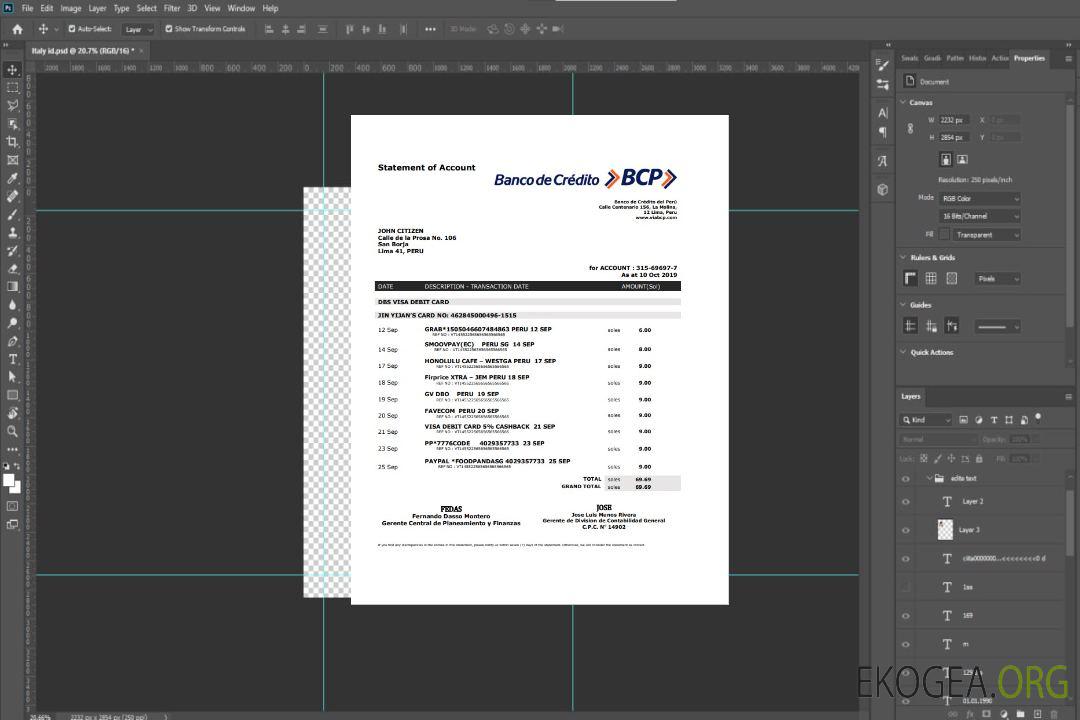
Task: Open the 16 Bits/Channel dropdown
Action: point(979,216)
